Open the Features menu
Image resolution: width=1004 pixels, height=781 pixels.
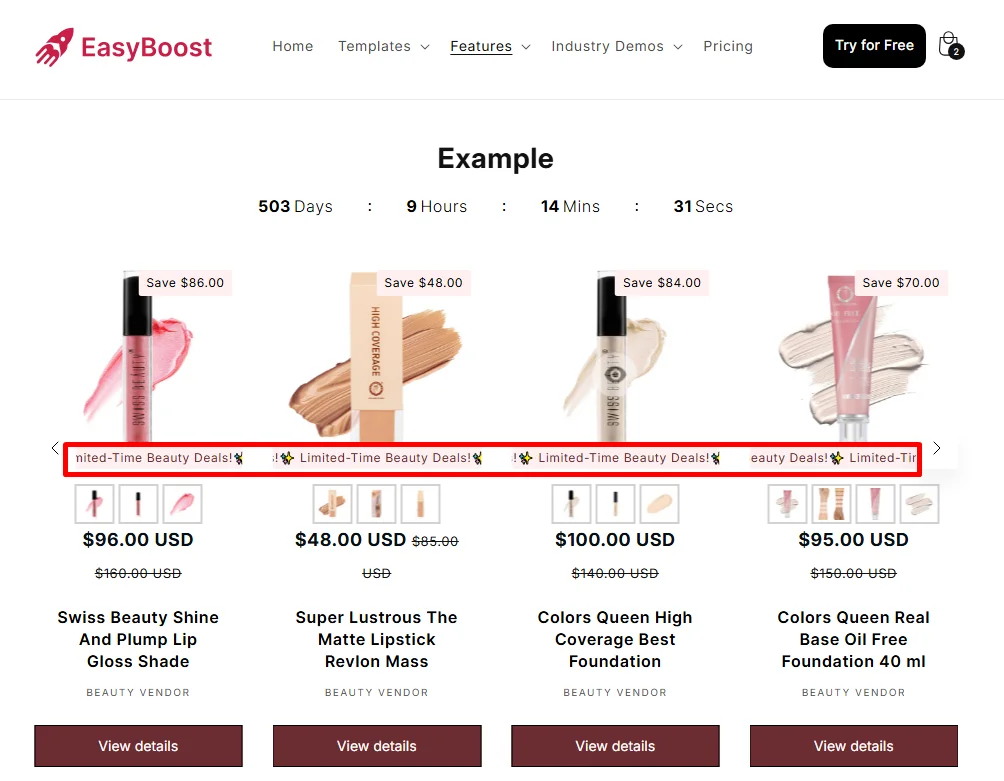pos(481,46)
